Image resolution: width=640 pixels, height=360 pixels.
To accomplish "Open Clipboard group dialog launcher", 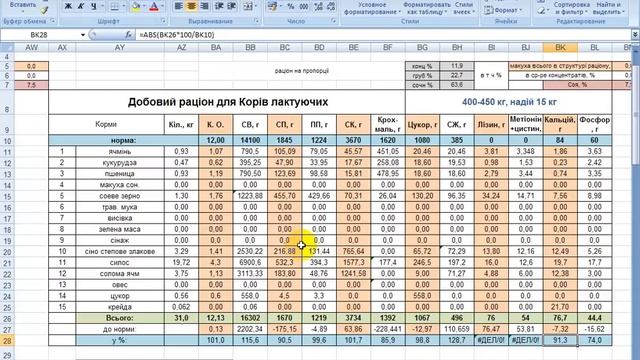I will 53,21.
